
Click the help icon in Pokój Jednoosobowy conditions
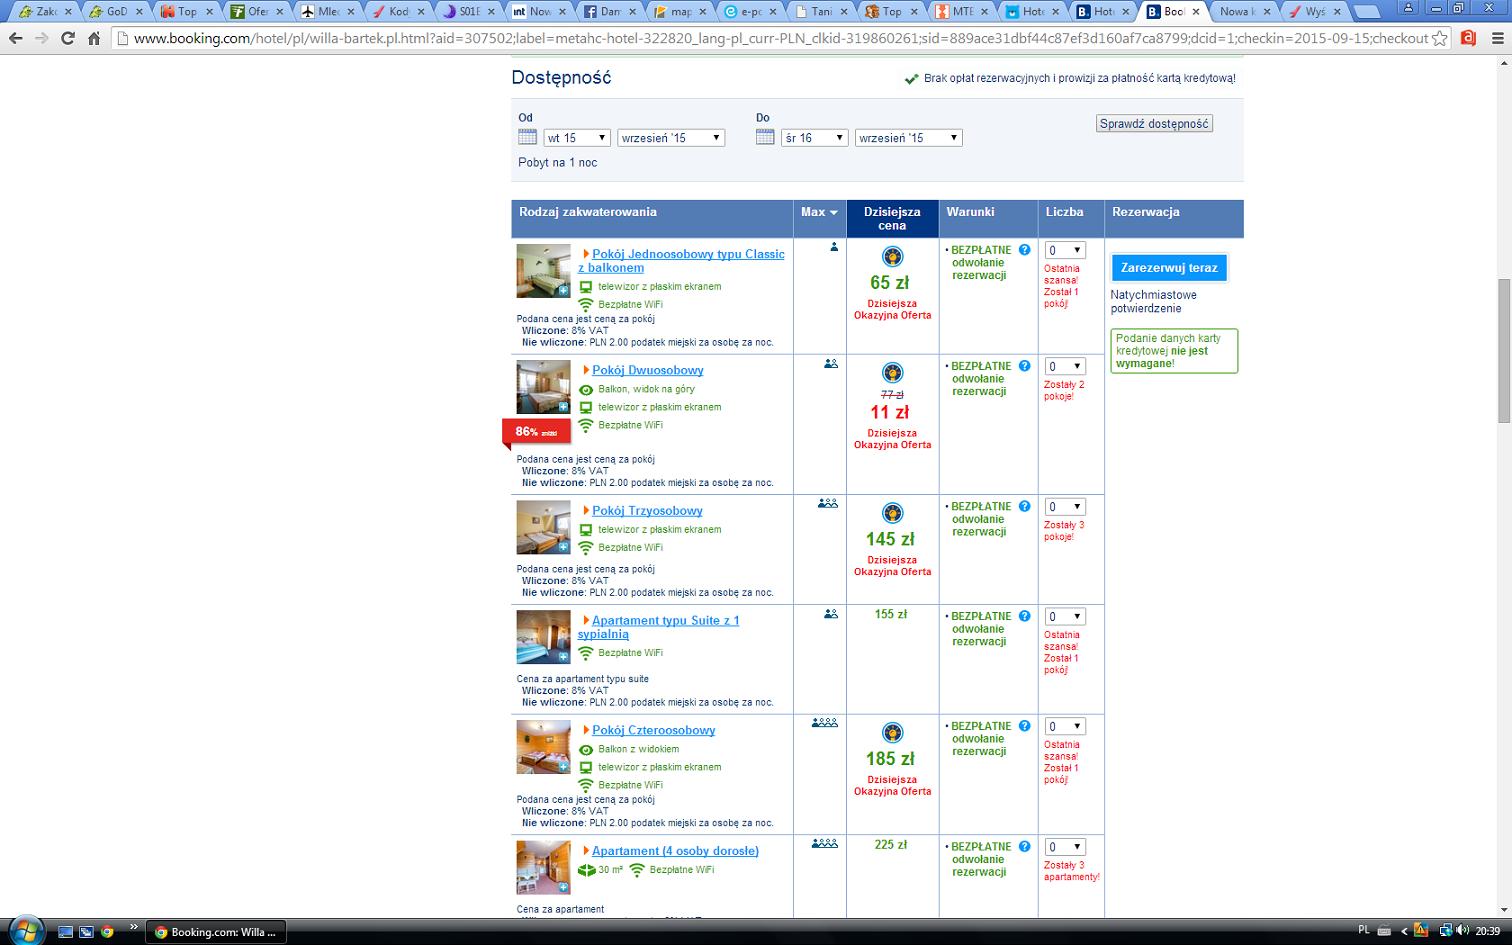[x=1024, y=250]
